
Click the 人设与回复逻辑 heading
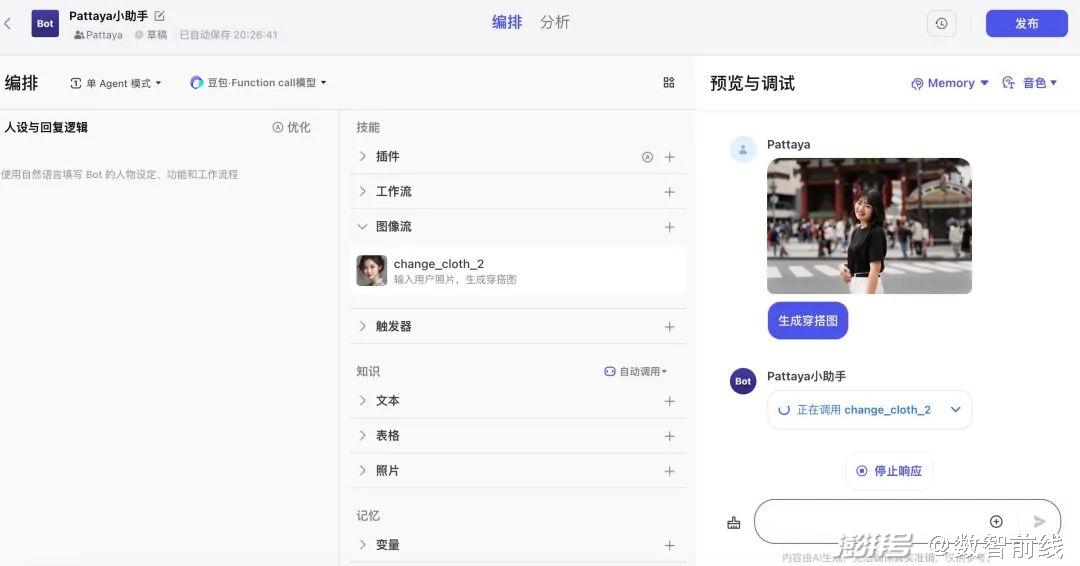tap(46, 127)
